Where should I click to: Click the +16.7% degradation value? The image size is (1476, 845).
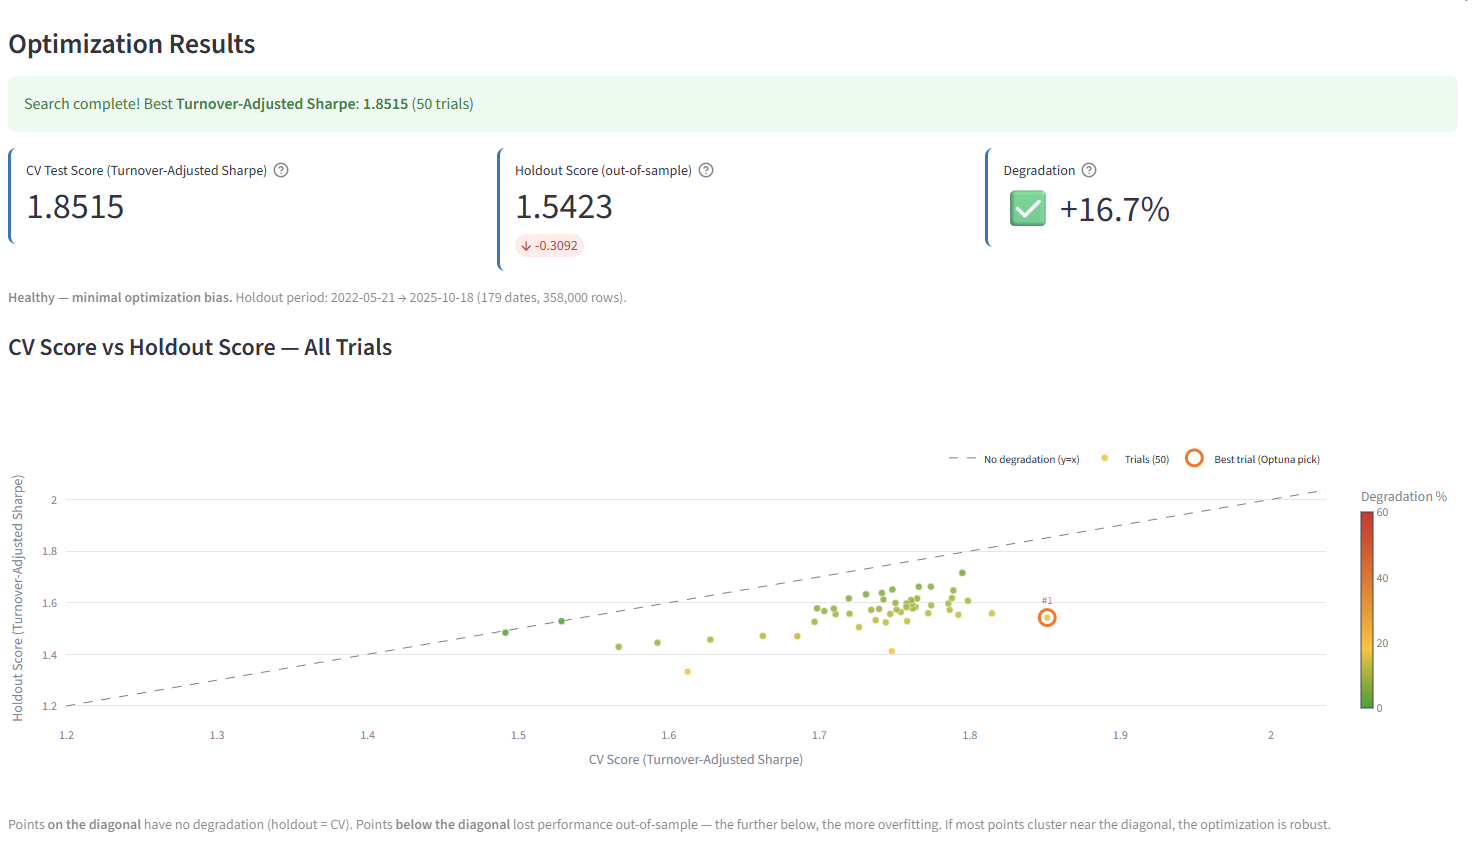click(1114, 210)
